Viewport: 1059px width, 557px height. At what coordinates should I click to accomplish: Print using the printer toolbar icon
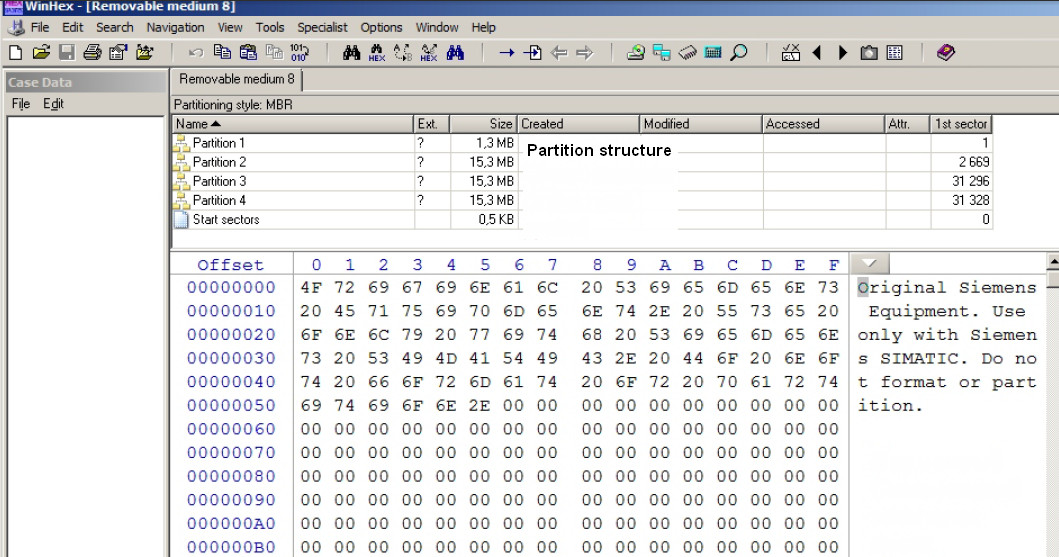pyautogui.click(x=93, y=53)
